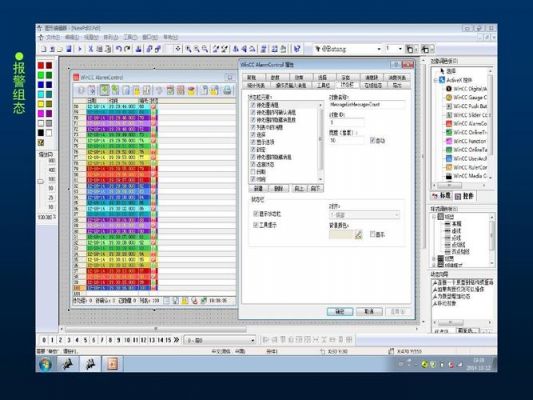Image resolution: width=533 pixels, height=400 pixels.
Task: Click the runtime play arrow icon in toolbar
Action: (80, 49)
